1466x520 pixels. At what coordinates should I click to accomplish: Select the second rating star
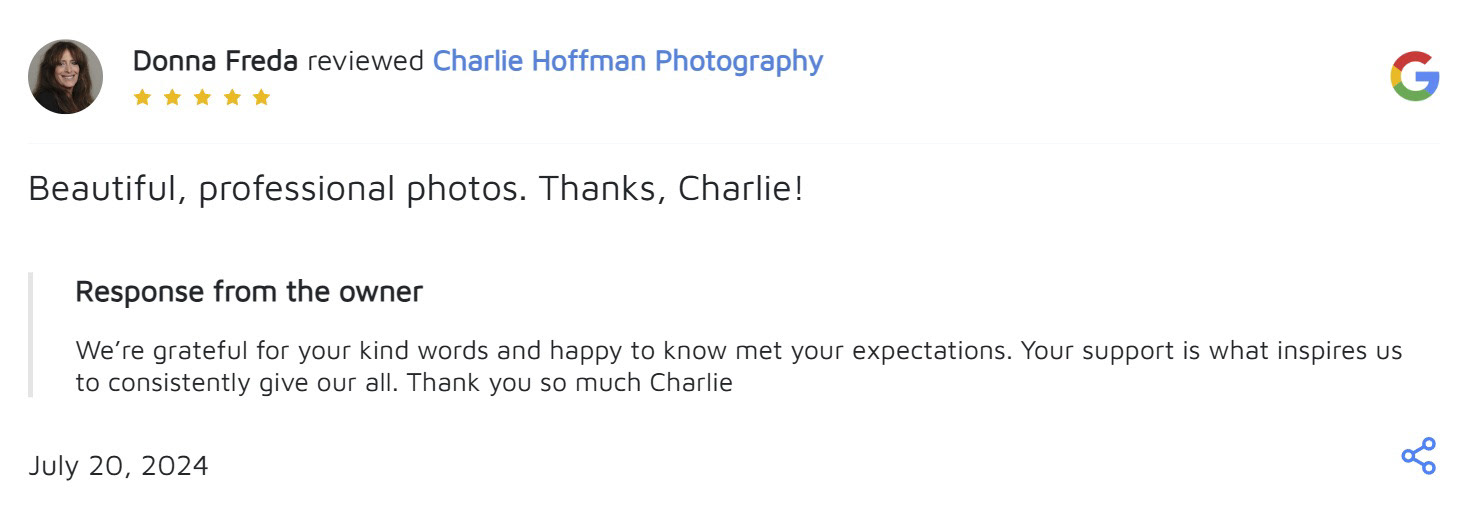(x=172, y=97)
